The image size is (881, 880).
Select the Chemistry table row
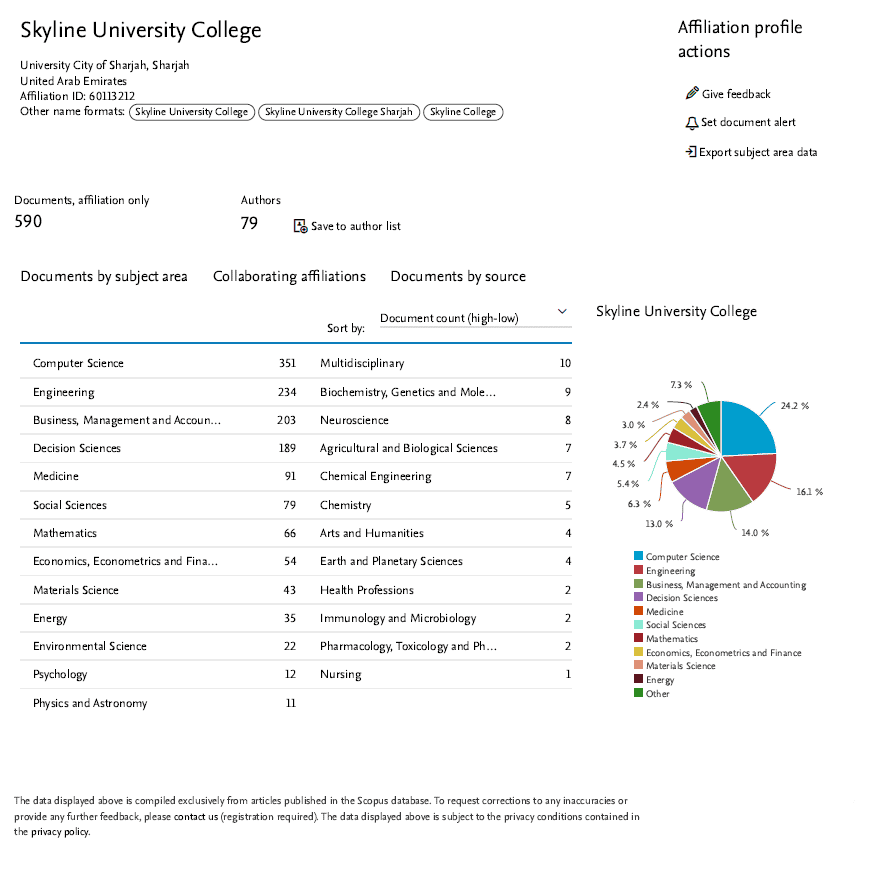click(x=446, y=505)
